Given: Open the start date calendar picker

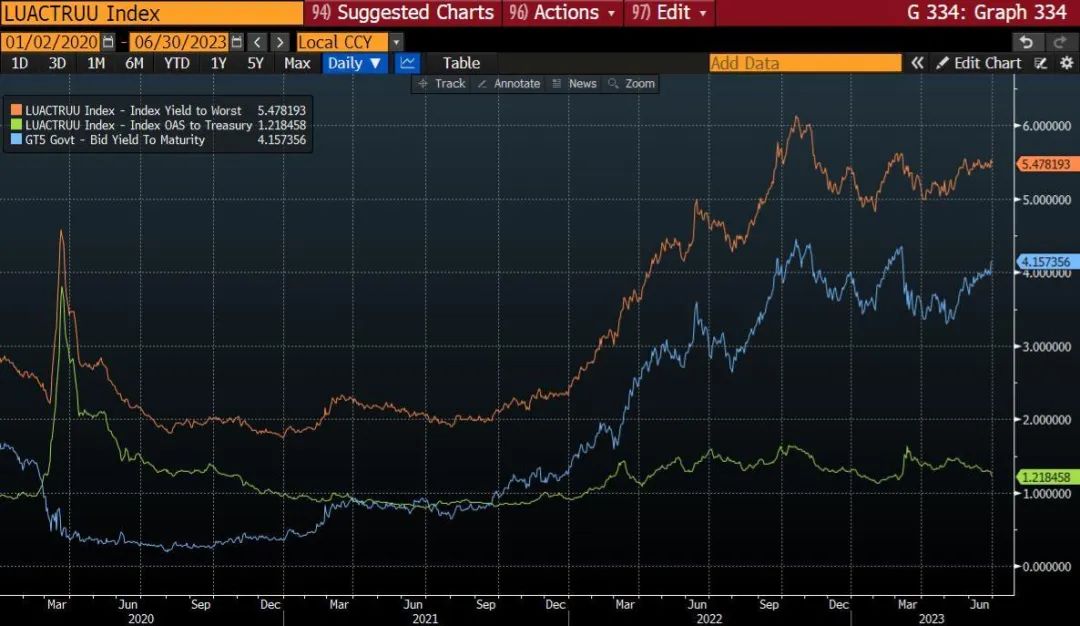Looking at the screenshot, I should (108, 42).
